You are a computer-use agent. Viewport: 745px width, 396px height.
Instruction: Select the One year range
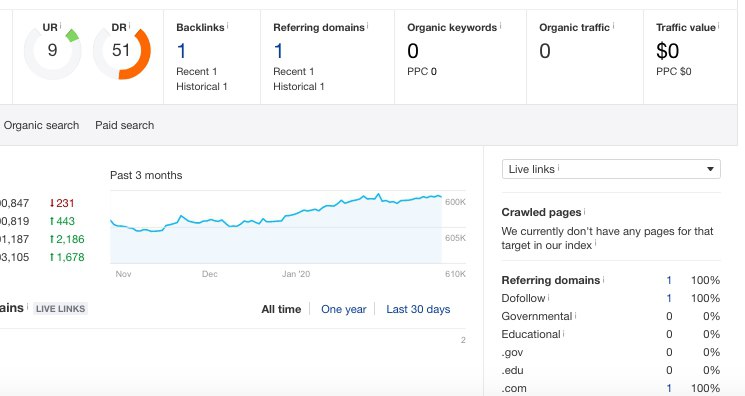point(344,309)
